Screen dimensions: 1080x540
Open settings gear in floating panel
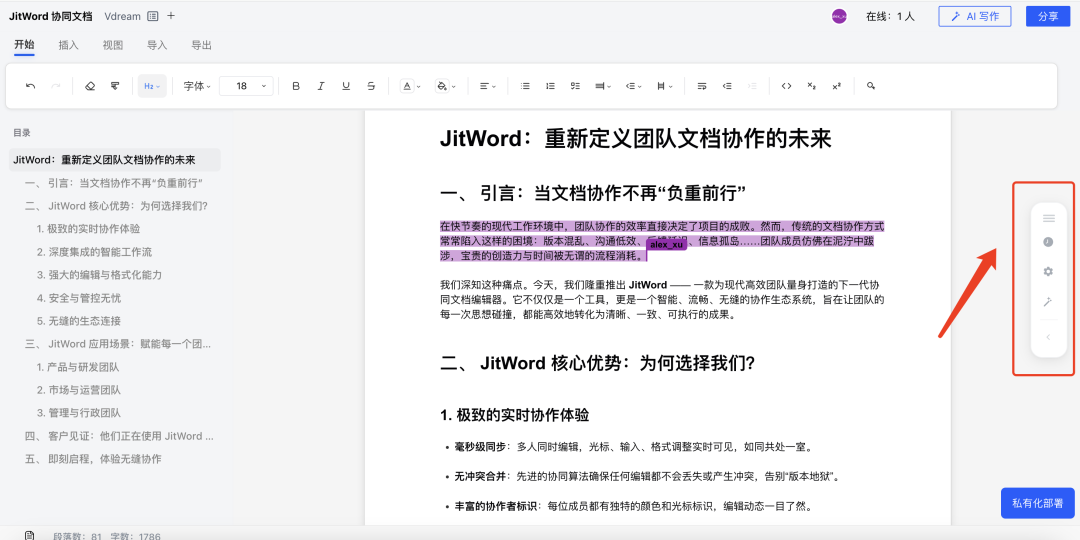1048,271
